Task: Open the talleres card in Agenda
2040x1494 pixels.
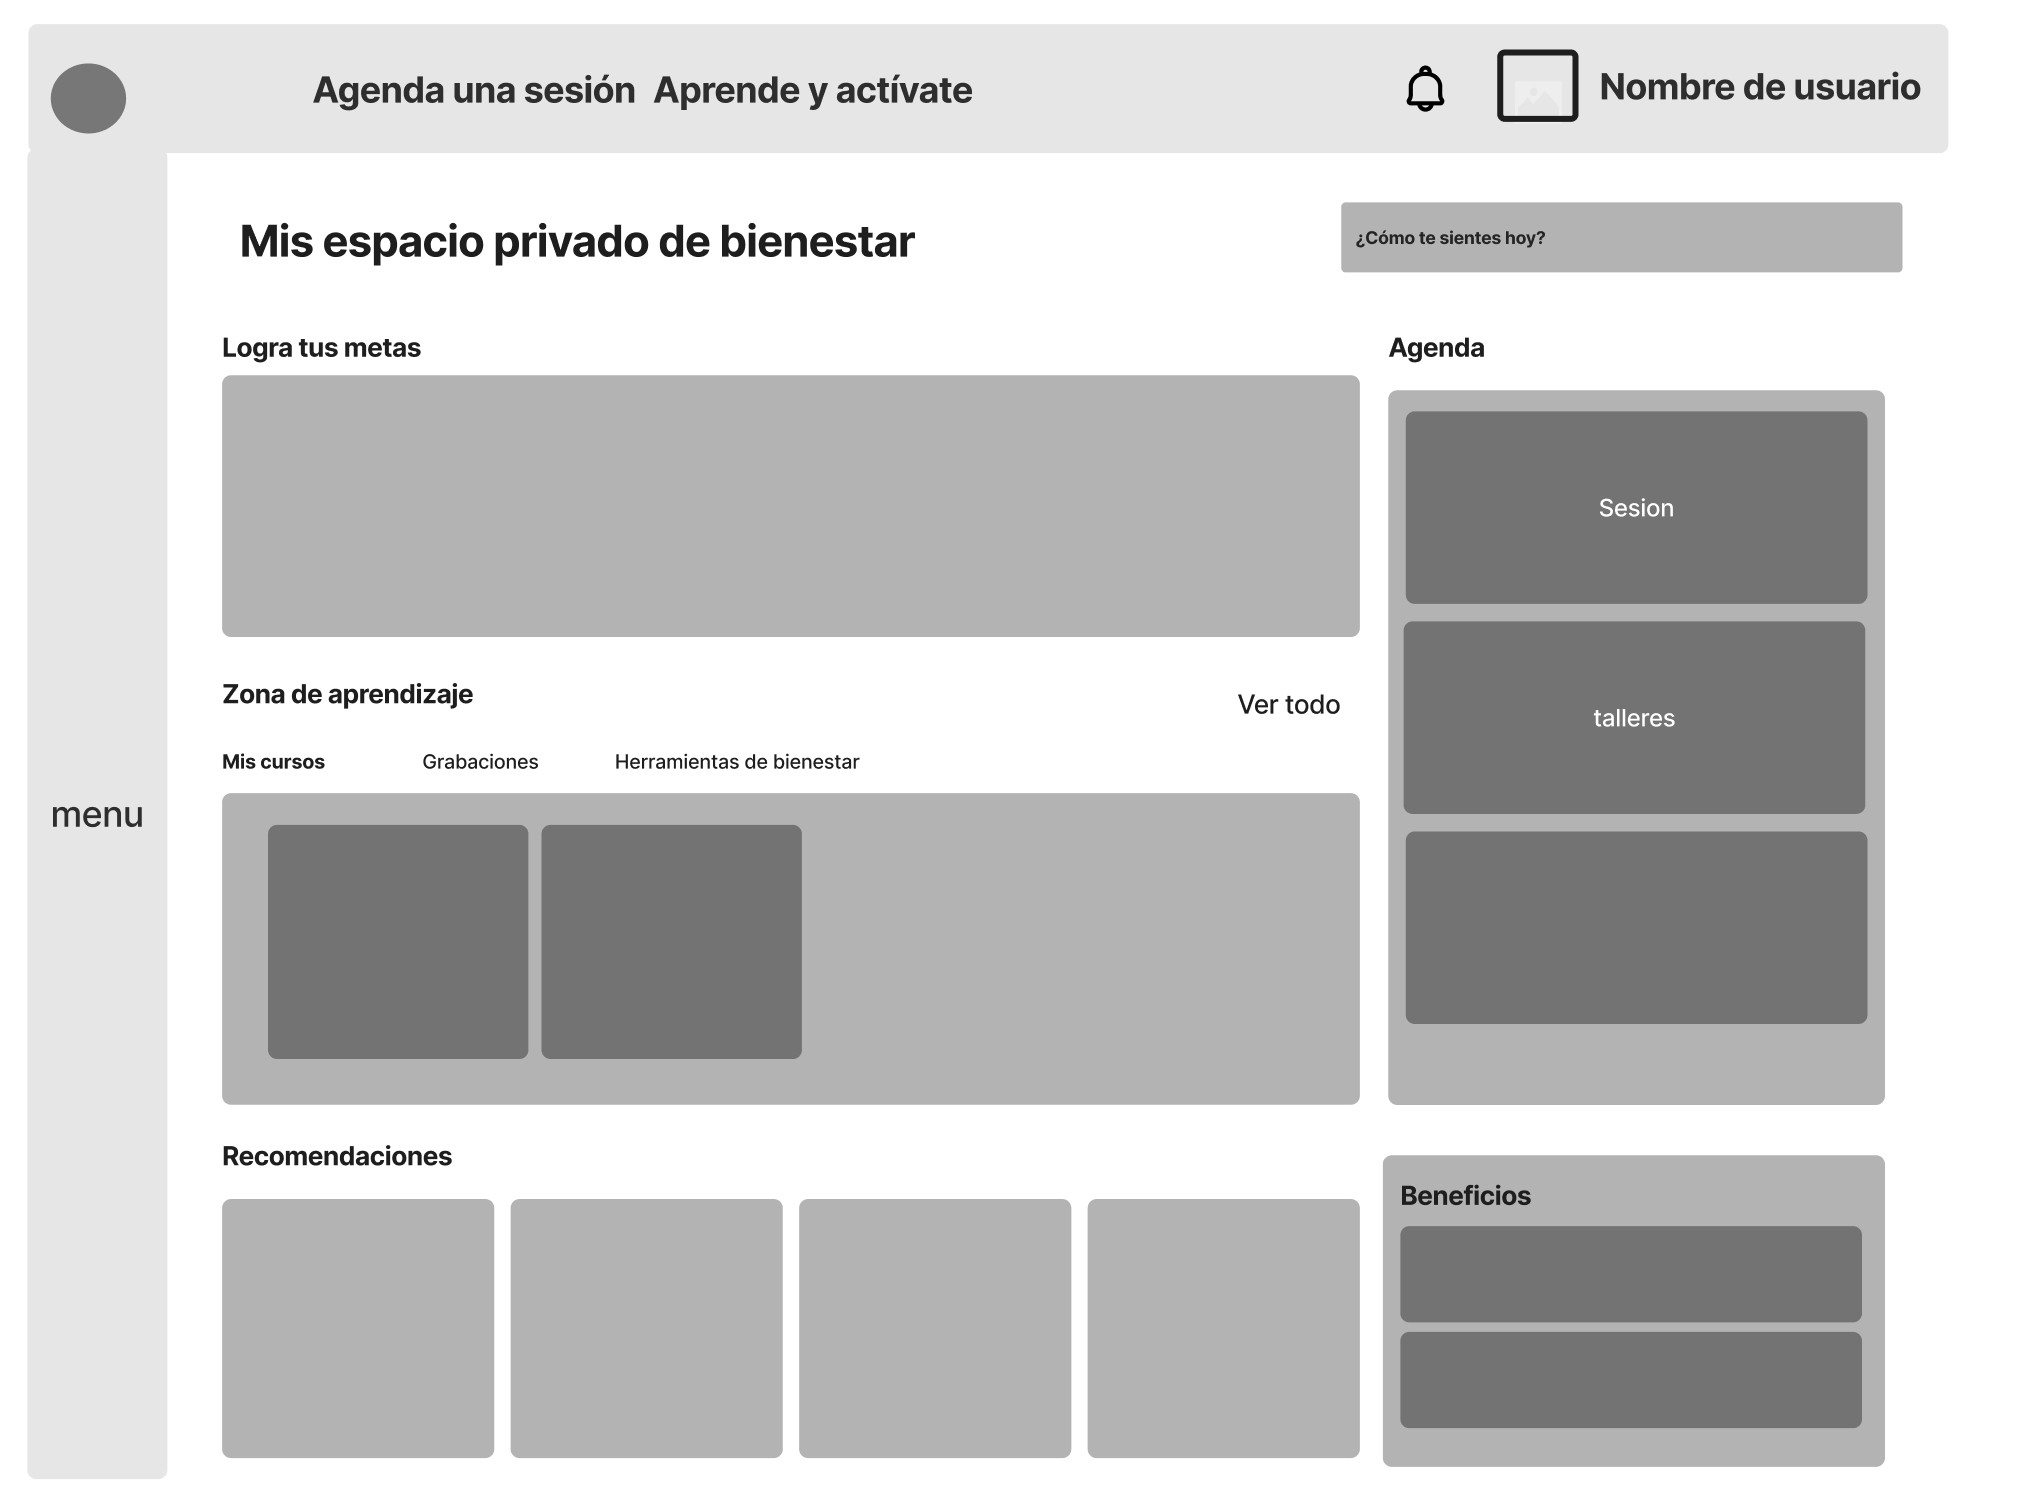Action: pos(1633,718)
